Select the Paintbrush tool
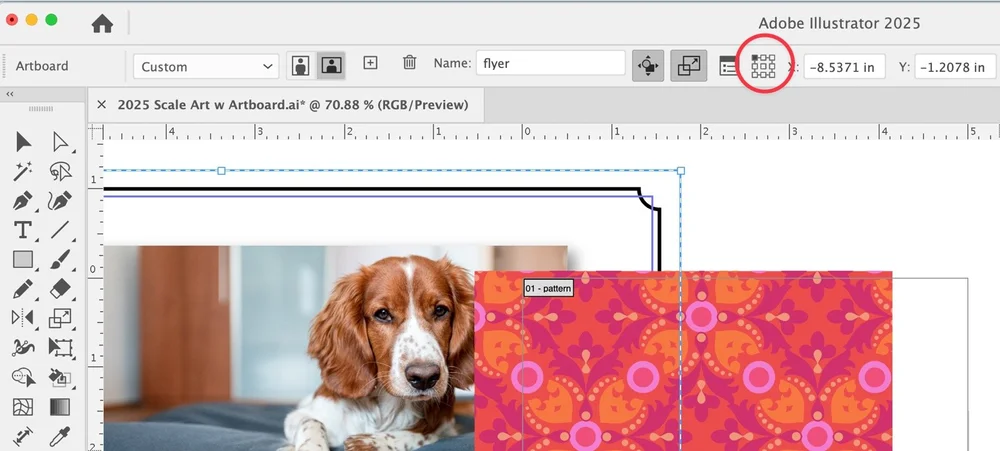 60,259
